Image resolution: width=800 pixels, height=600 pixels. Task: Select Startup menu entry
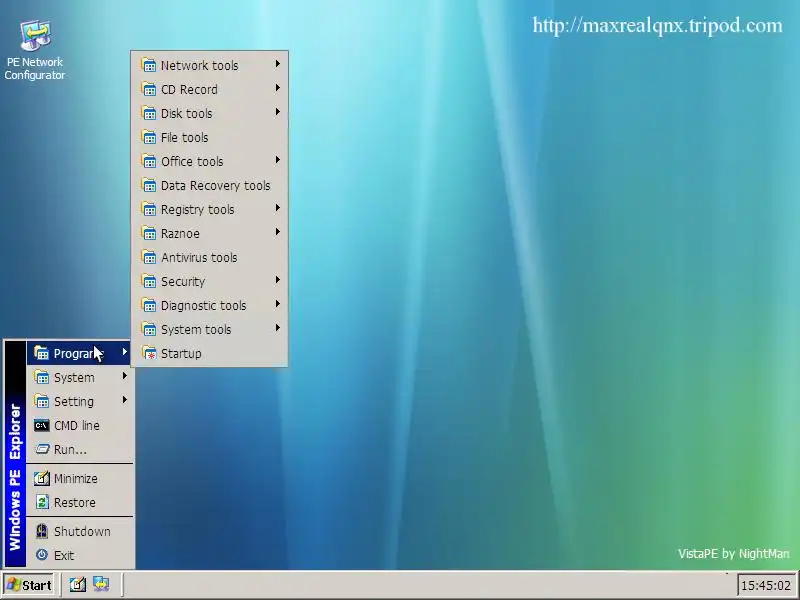(x=210, y=353)
